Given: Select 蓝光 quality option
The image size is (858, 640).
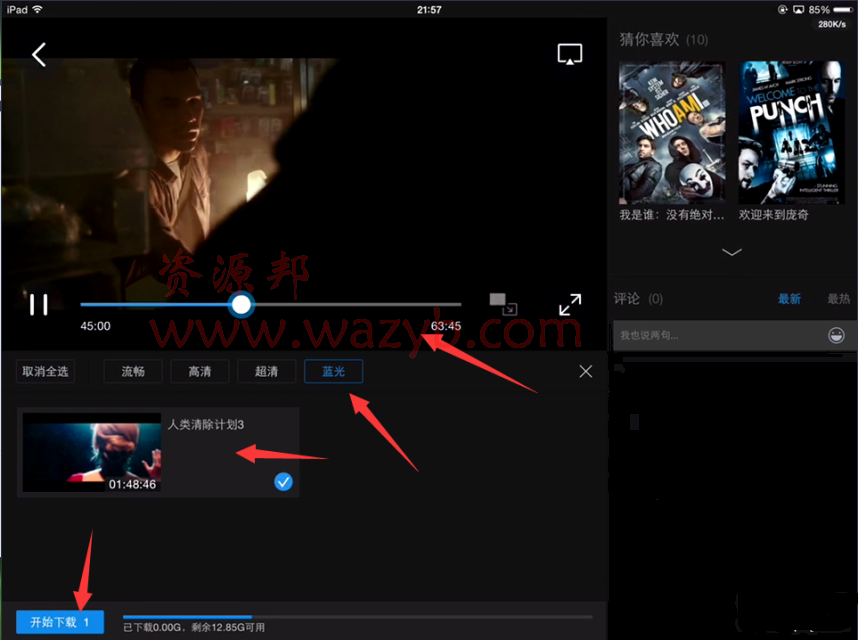Looking at the screenshot, I should pos(333,371).
